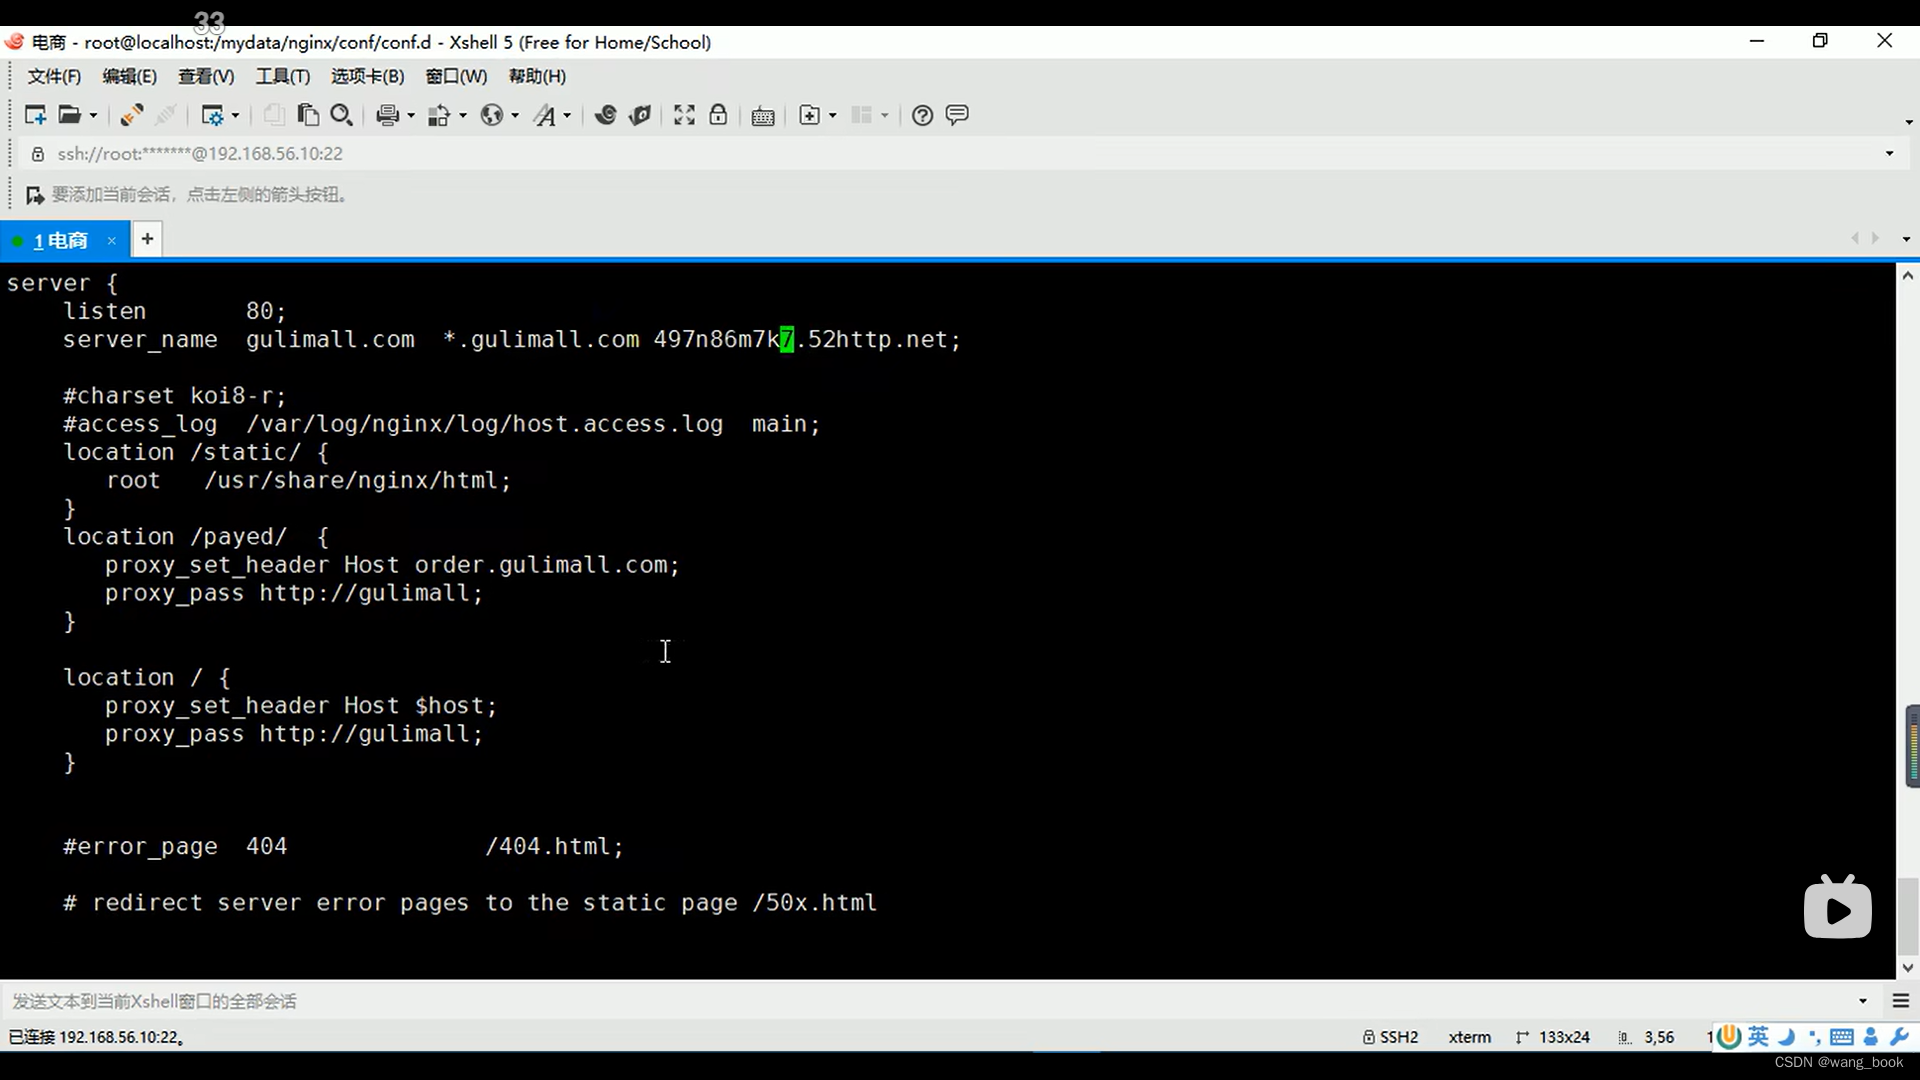The height and width of the screenshot is (1080, 1920).
Task: Click the SSH2 status bar indicator
Action: (1390, 1038)
